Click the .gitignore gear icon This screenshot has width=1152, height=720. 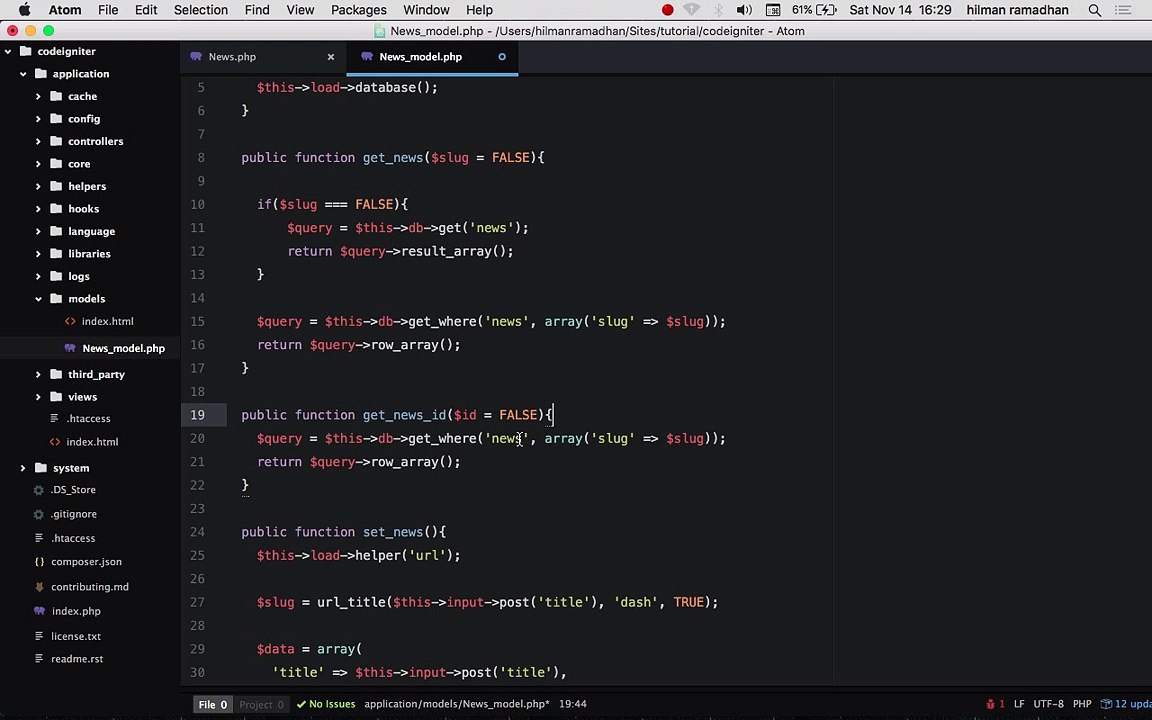39,514
